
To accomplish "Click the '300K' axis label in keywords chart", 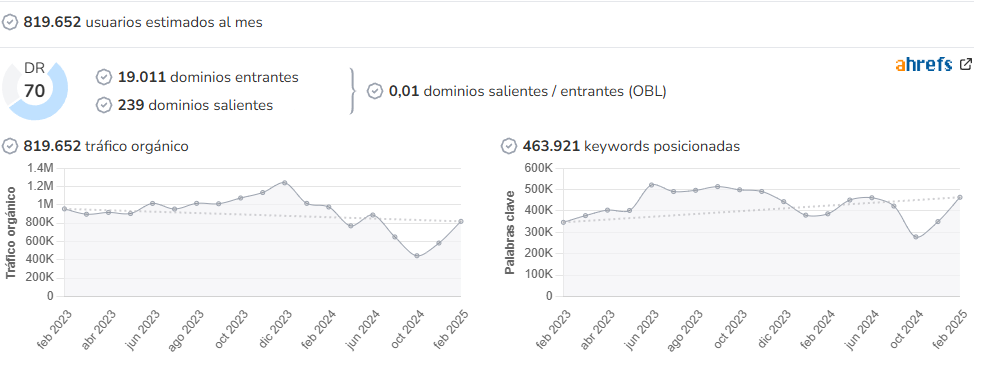I will [x=539, y=232].
